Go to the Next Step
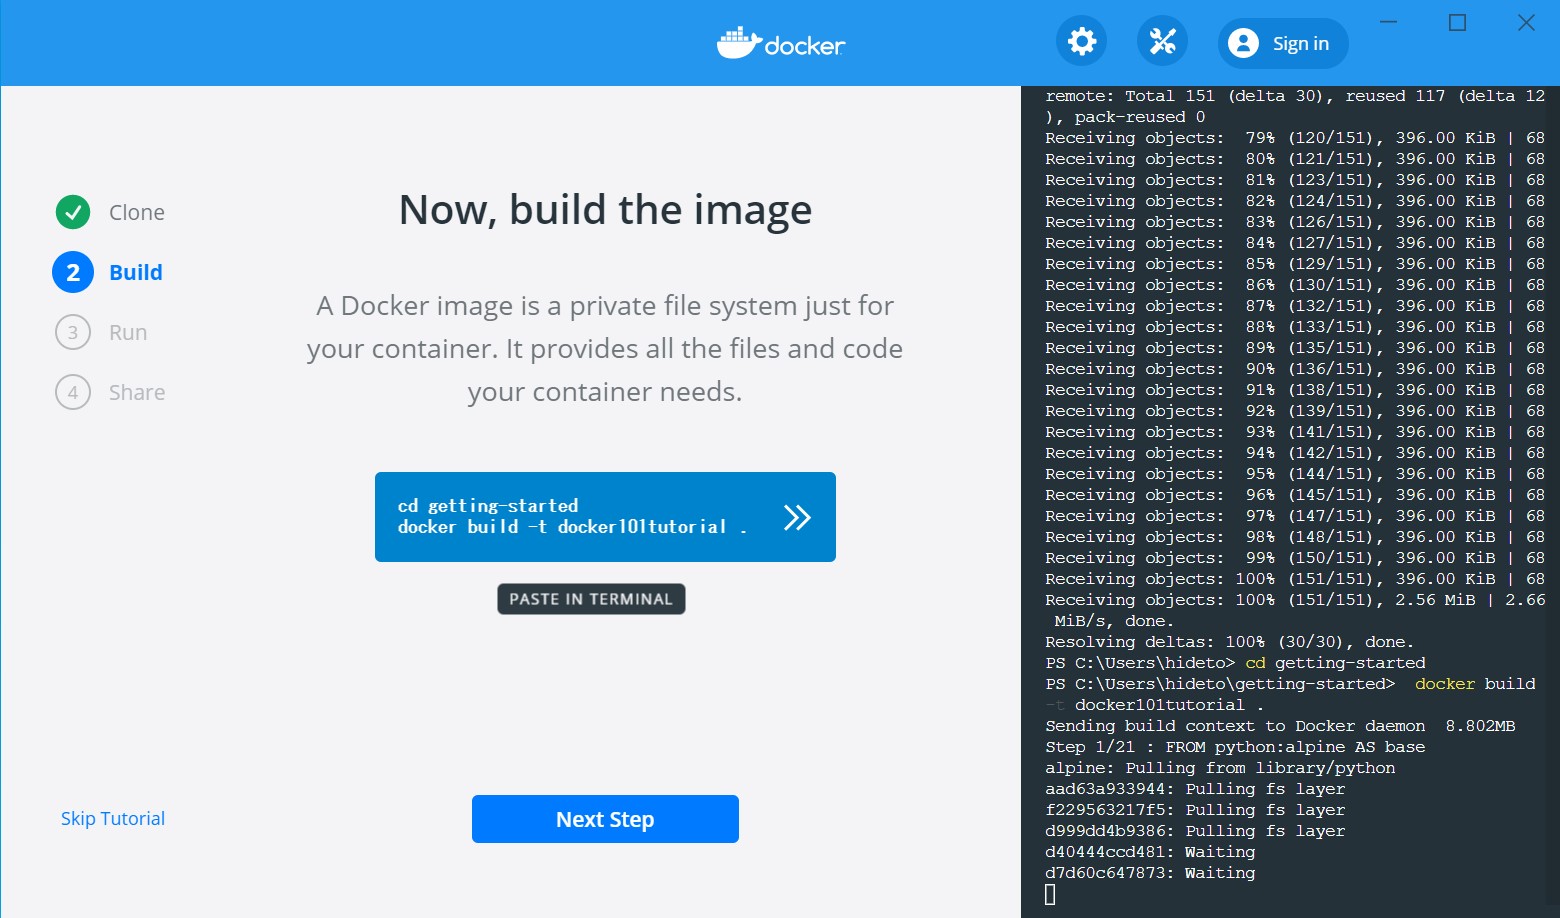This screenshot has width=1560, height=918. (605, 819)
